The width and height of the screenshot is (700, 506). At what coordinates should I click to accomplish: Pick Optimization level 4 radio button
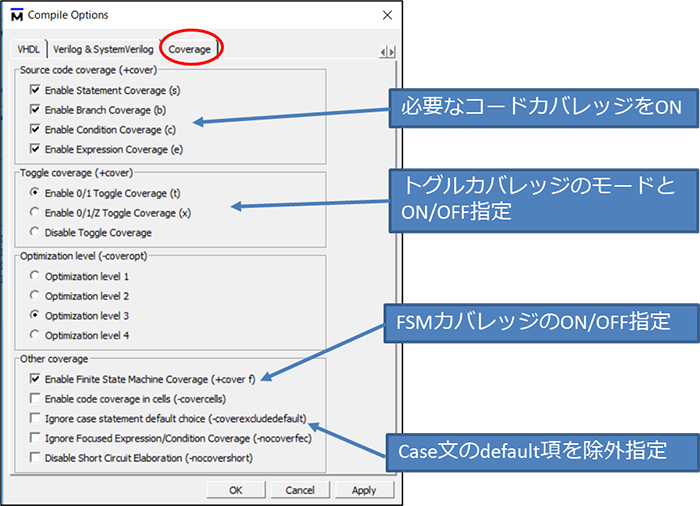(x=36, y=334)
